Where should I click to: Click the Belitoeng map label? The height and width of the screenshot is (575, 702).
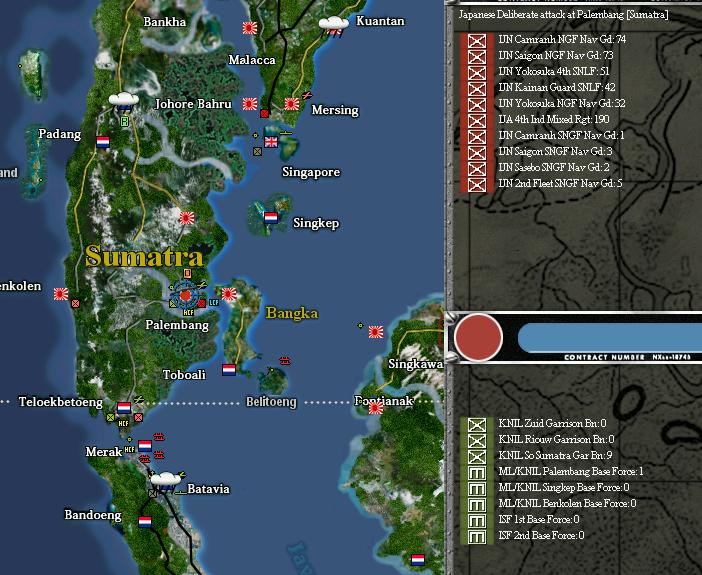[271, 402]
